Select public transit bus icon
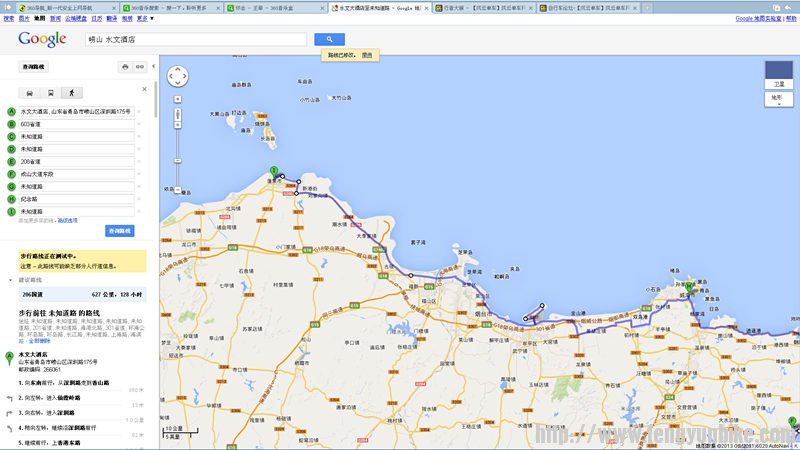Screen dimensions: 800x450 51,91
